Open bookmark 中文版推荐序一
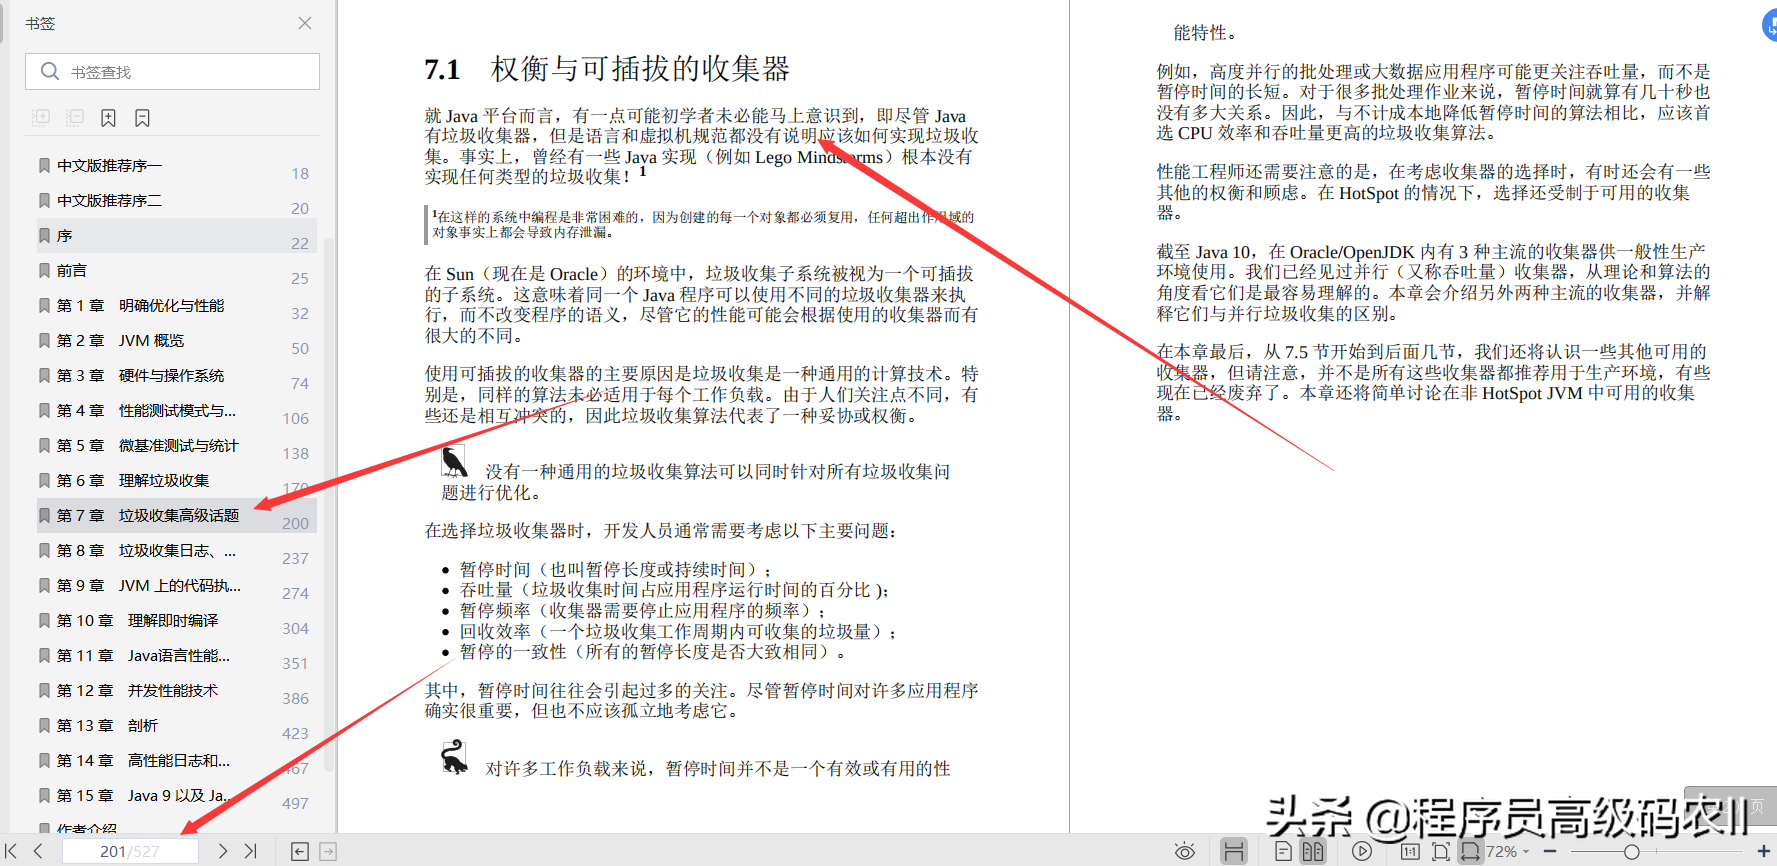This screenshot has width=1777, height=866. 176,165
